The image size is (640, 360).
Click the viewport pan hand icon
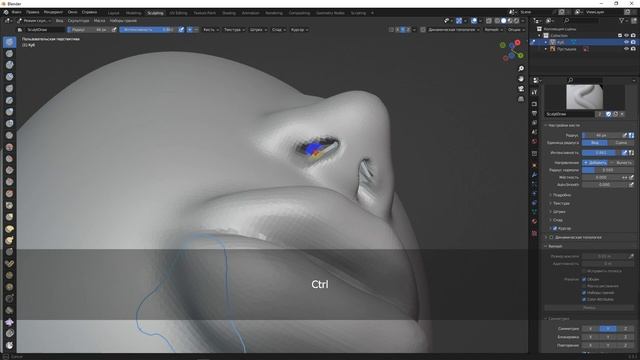(x=521, y=79)
